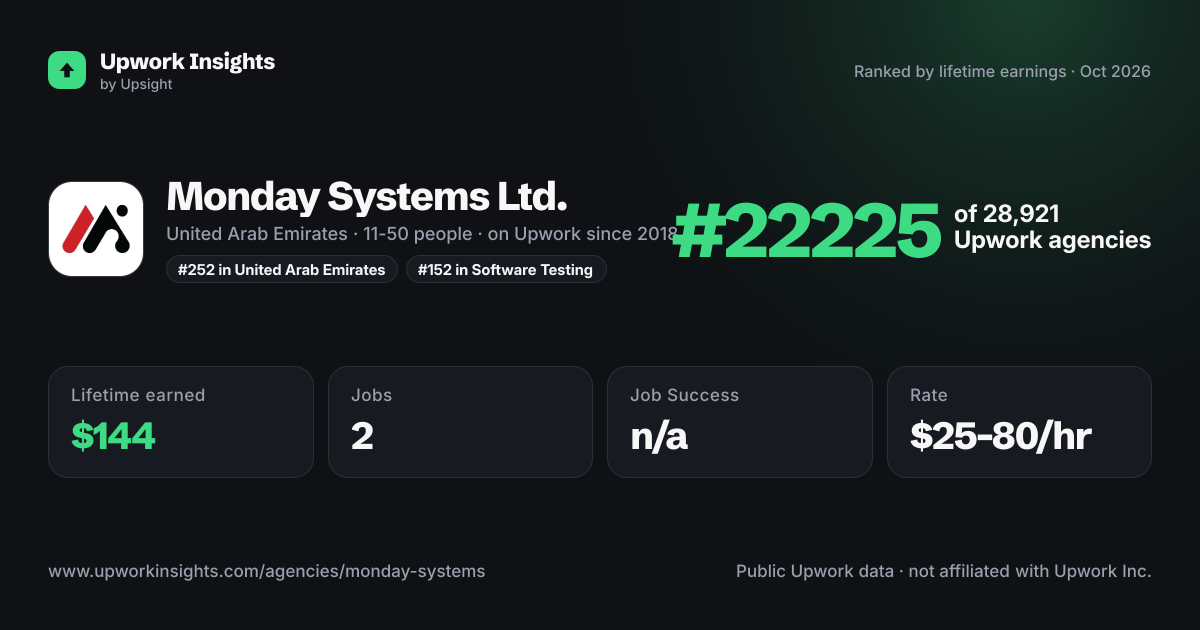1200x630 pixels.
Task: Click the Monday Systems Ltd. heading
Action: [367, 196]
